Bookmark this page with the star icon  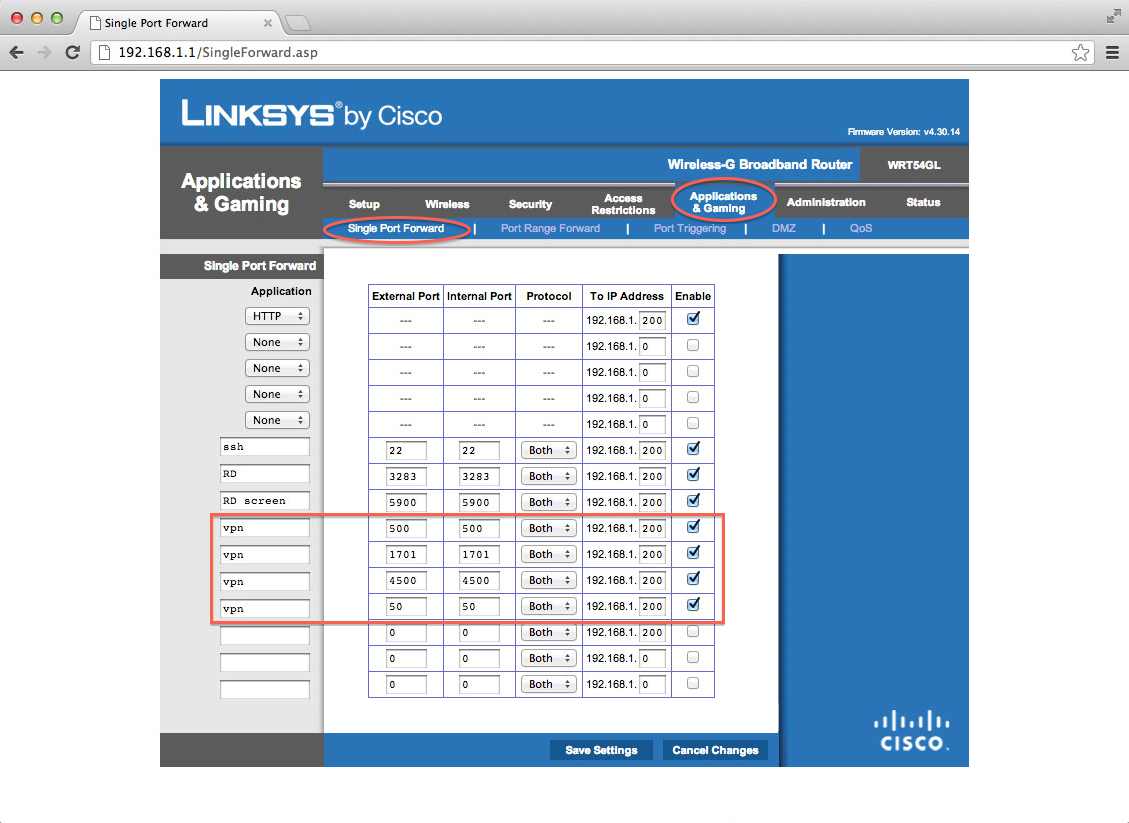pyautogui.click(x=1080, y=53)
